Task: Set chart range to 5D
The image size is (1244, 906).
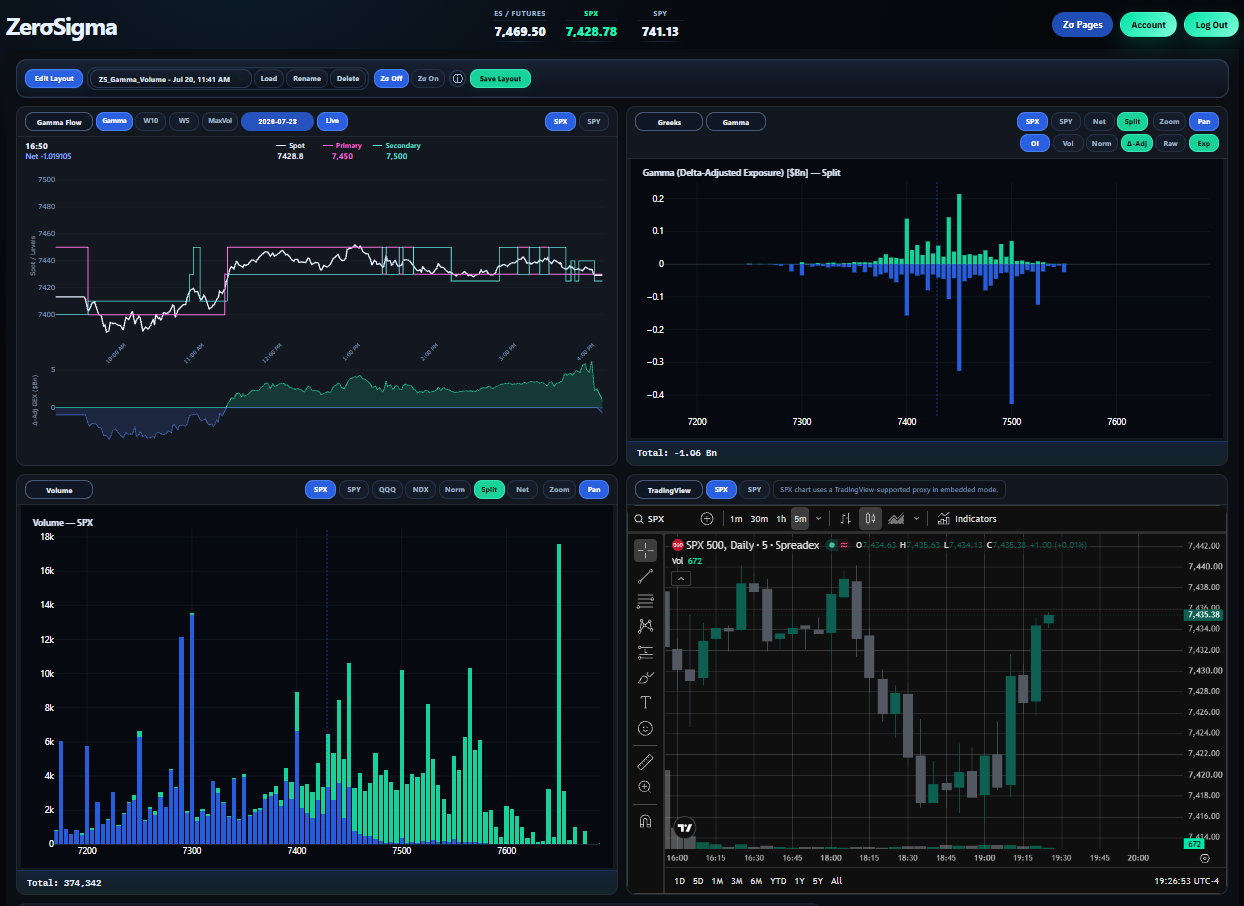Action: click(698, 881)
